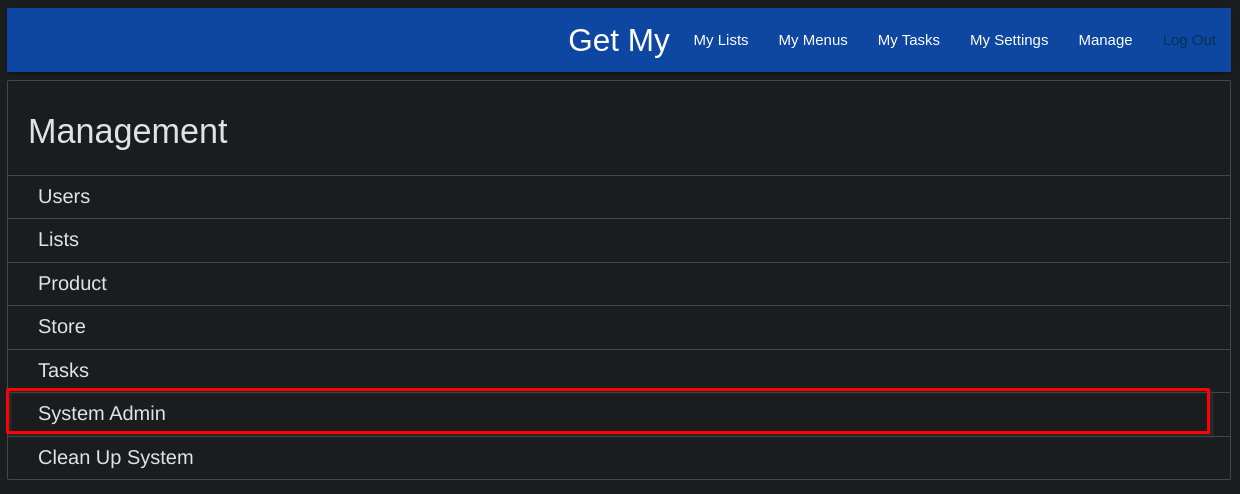Screen dimensions: 1240x494
Task: Open the Store management row
Action: tap(619, 327)
